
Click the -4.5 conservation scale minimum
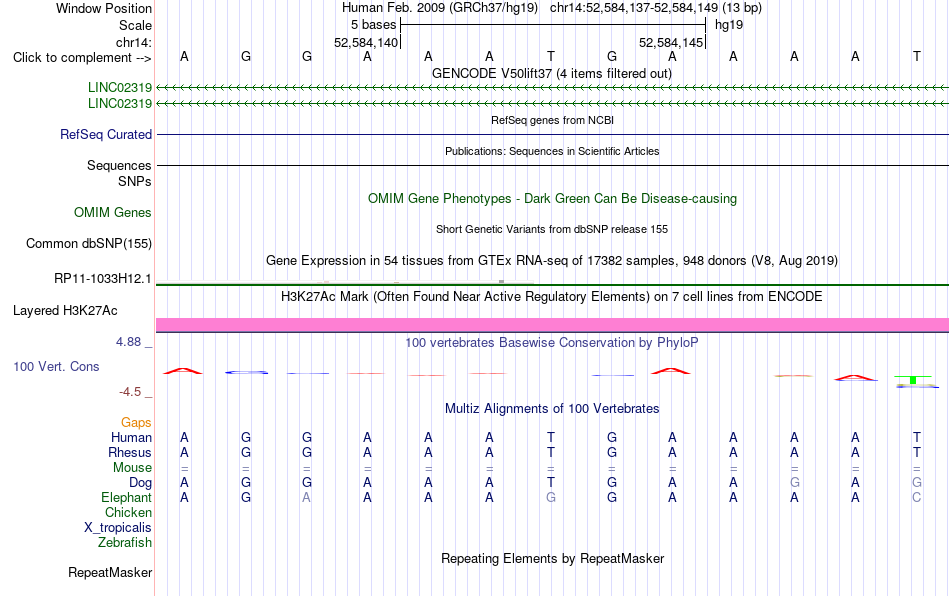click(x=130, y=392)
